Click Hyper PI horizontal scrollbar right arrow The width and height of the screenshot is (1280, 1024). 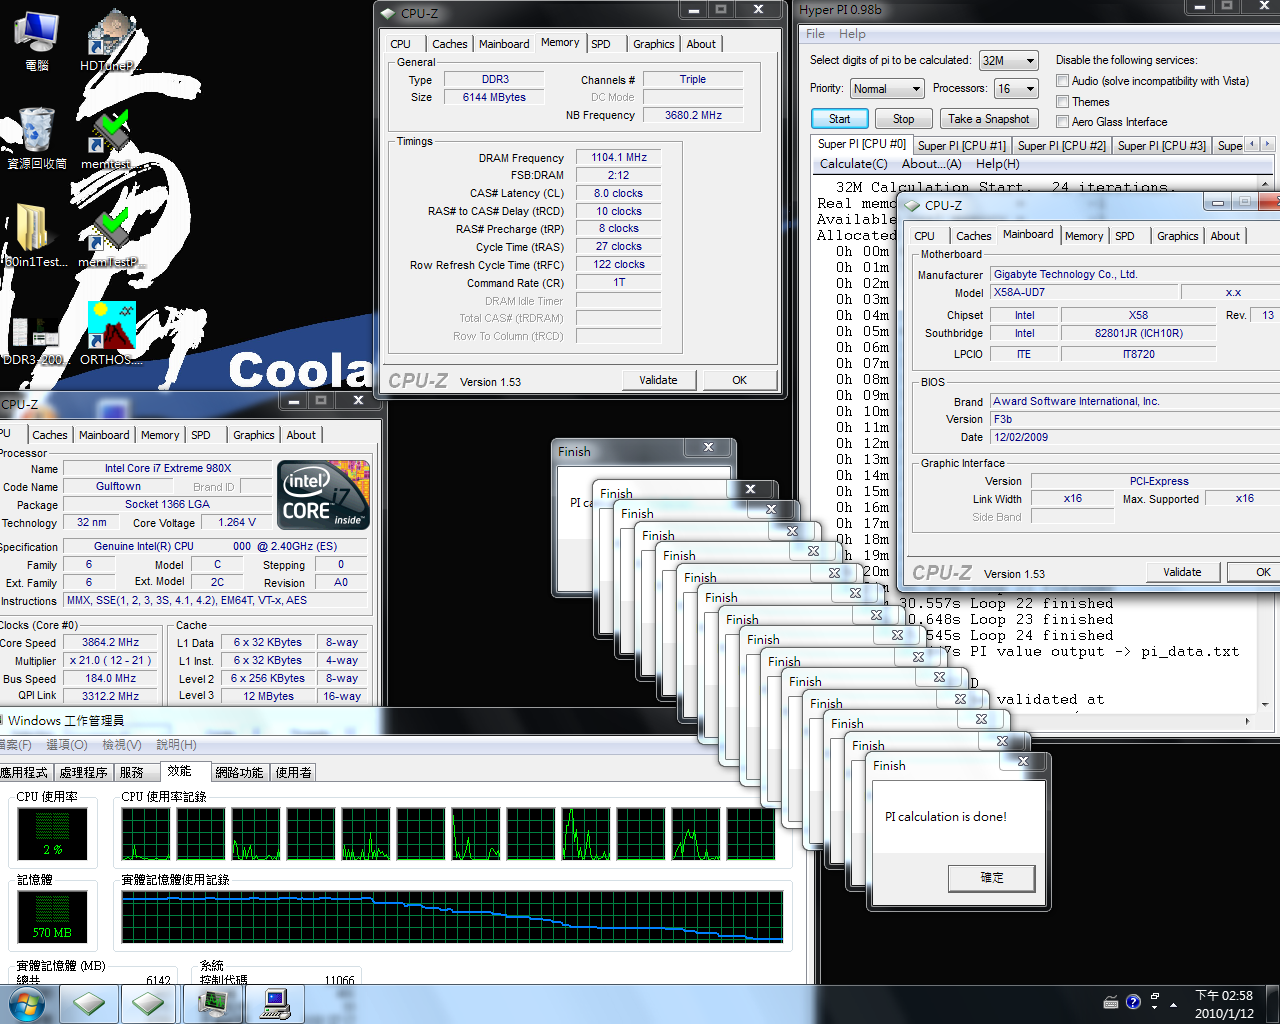pos(1247,721)
